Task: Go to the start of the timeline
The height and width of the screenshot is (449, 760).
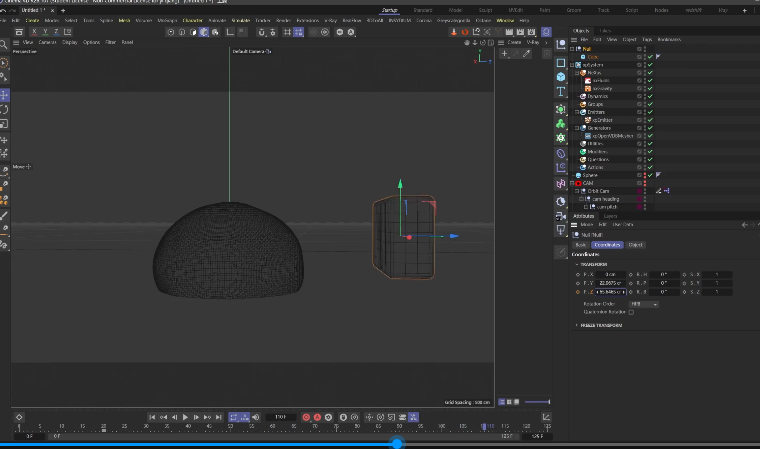Action: 152,417
